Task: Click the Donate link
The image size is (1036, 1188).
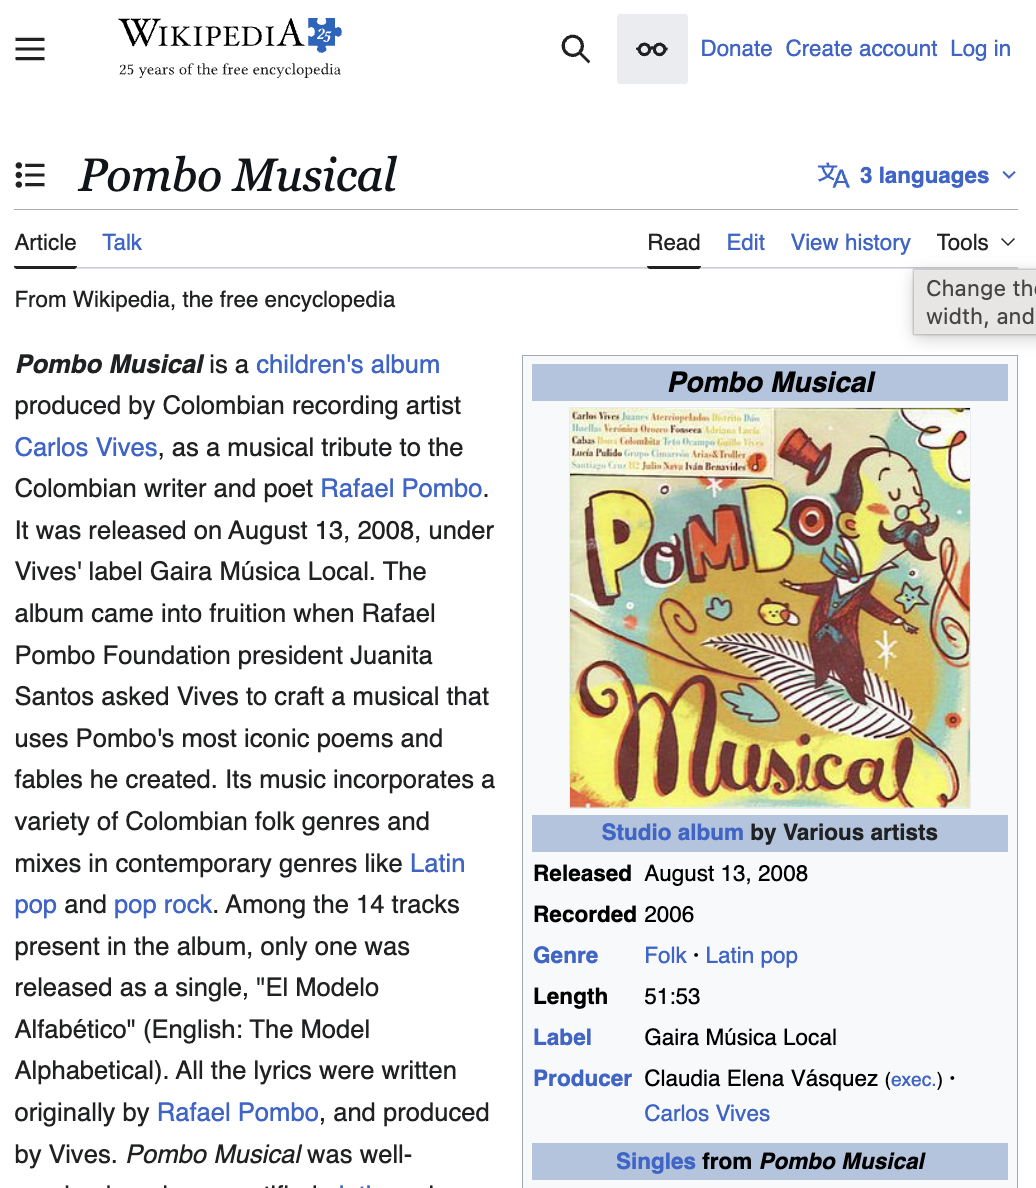Action: click(x=736, y=48)
